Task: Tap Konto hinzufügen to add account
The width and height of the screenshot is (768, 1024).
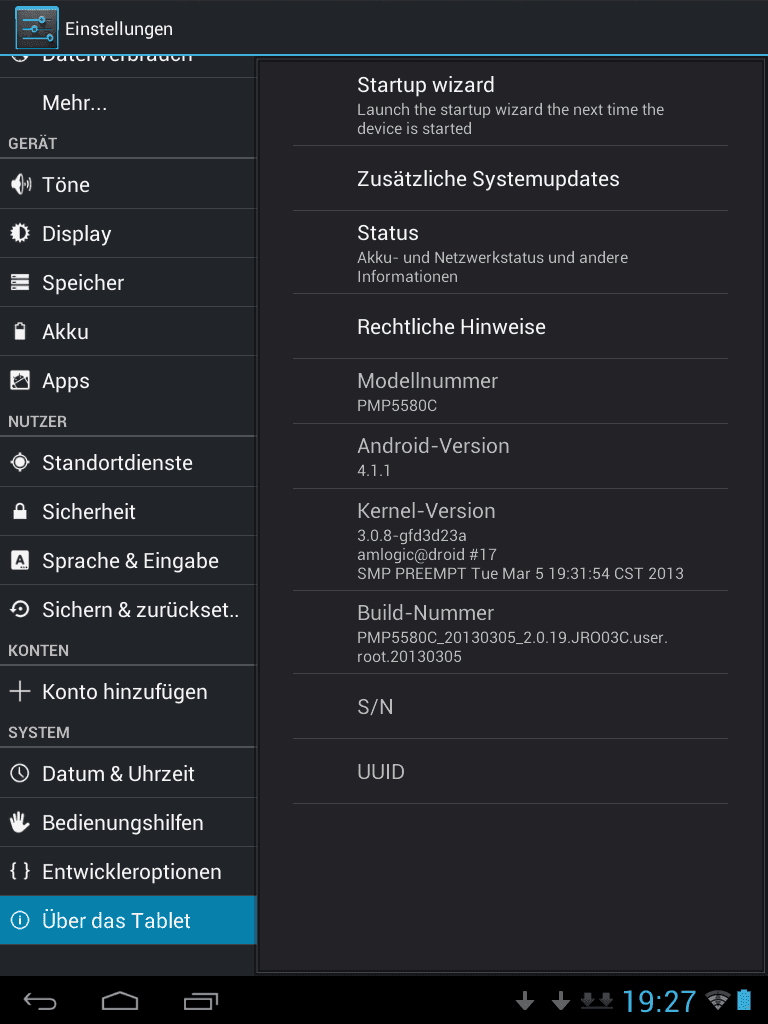Action: [128, 692]
